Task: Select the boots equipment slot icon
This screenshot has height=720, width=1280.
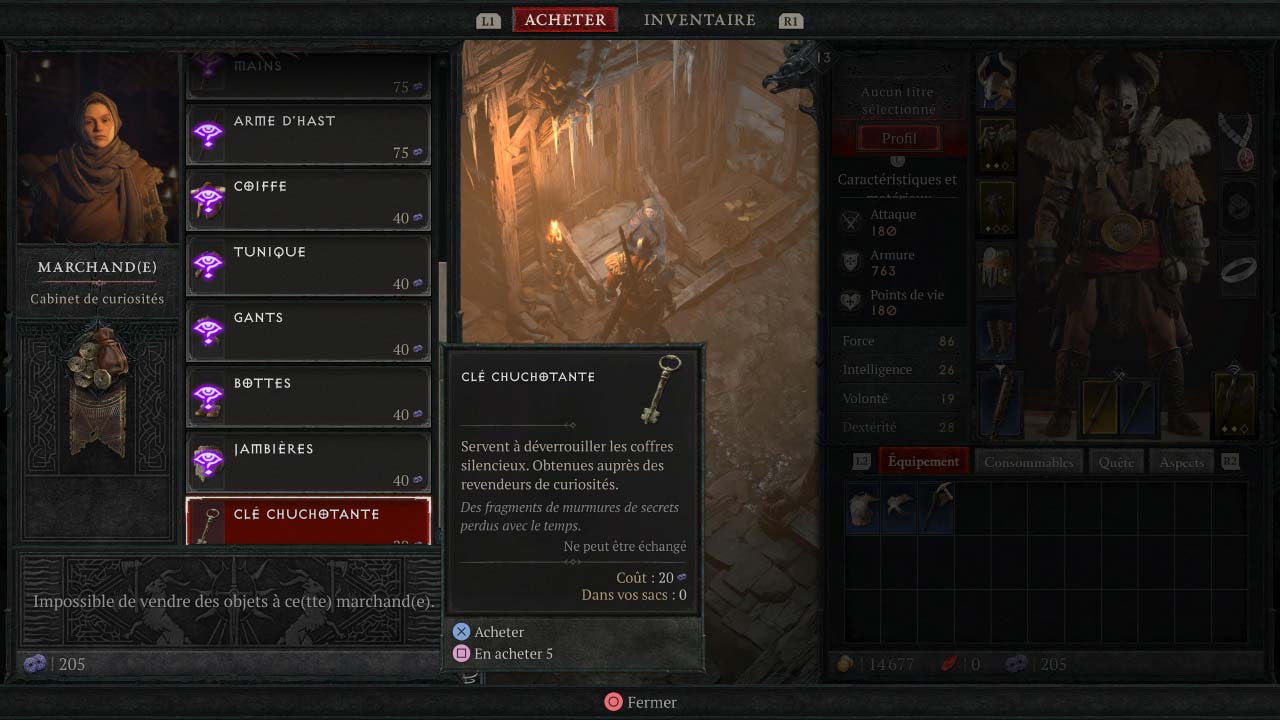Action: pos(996,333)
